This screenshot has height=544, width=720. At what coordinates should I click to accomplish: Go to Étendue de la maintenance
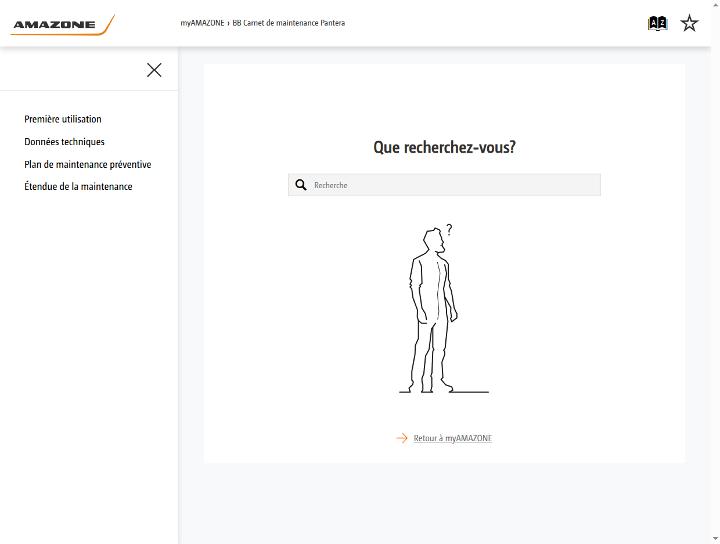click(x=78, y=186)
